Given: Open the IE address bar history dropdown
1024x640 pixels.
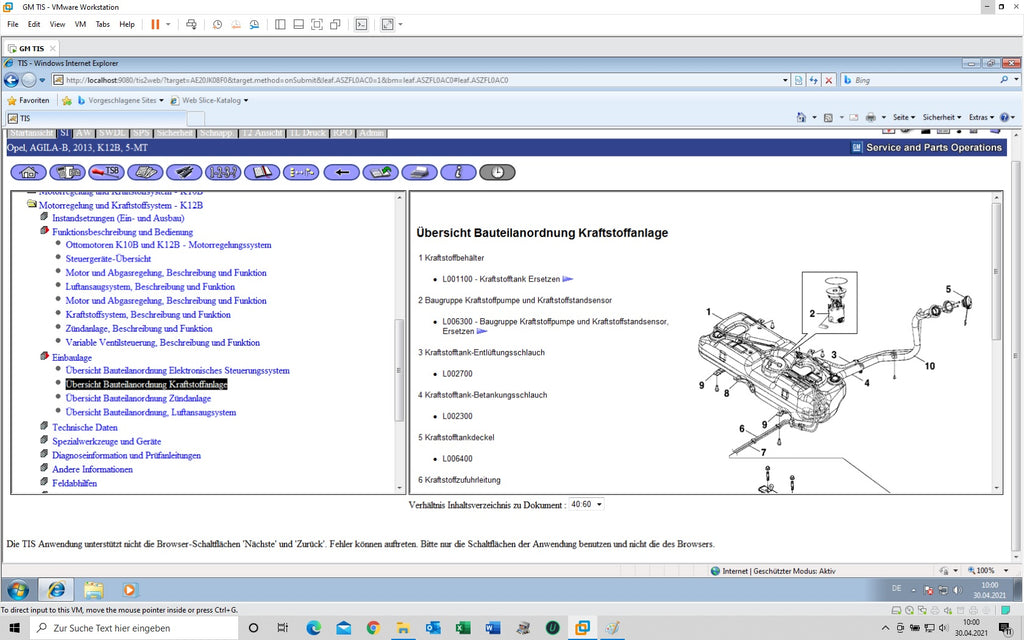Looking at the screenshot, I should pyautogui.click(x=785, y=80).
